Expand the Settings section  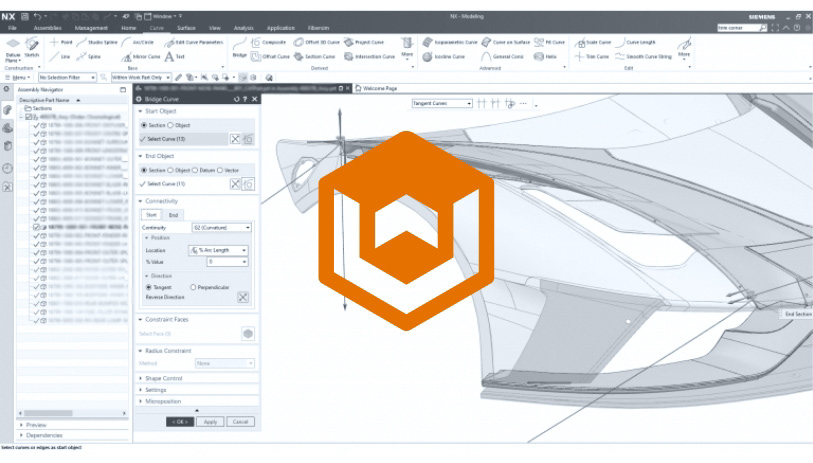141,390
